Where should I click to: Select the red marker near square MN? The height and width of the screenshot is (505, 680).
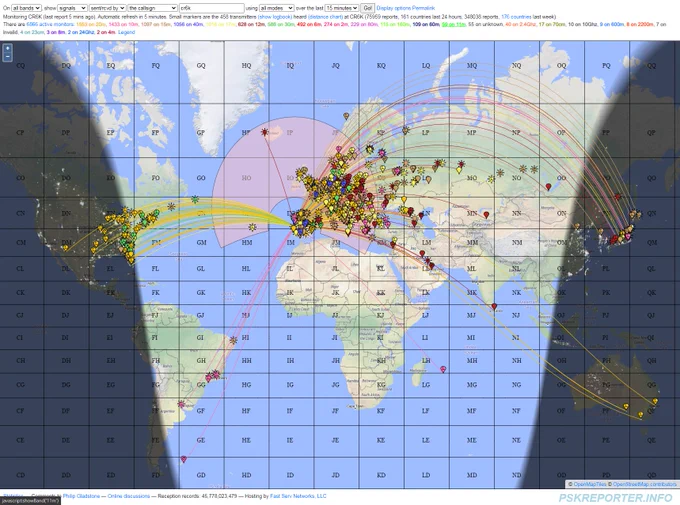[486, 214]
